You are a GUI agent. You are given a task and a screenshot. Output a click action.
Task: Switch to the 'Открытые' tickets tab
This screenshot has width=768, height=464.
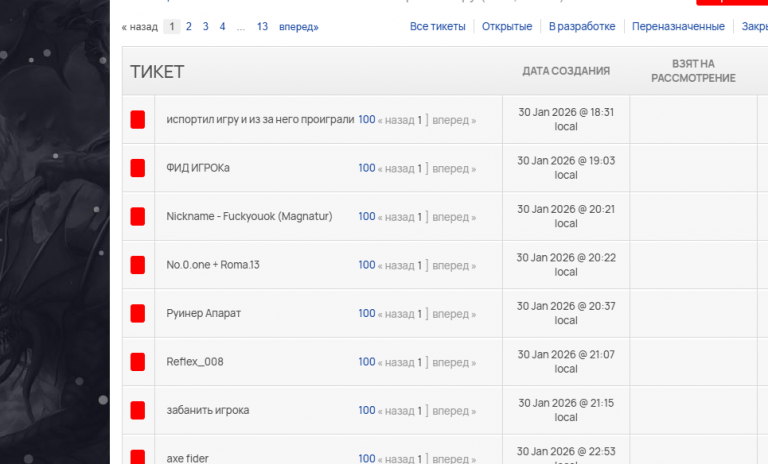click(507, 26)
